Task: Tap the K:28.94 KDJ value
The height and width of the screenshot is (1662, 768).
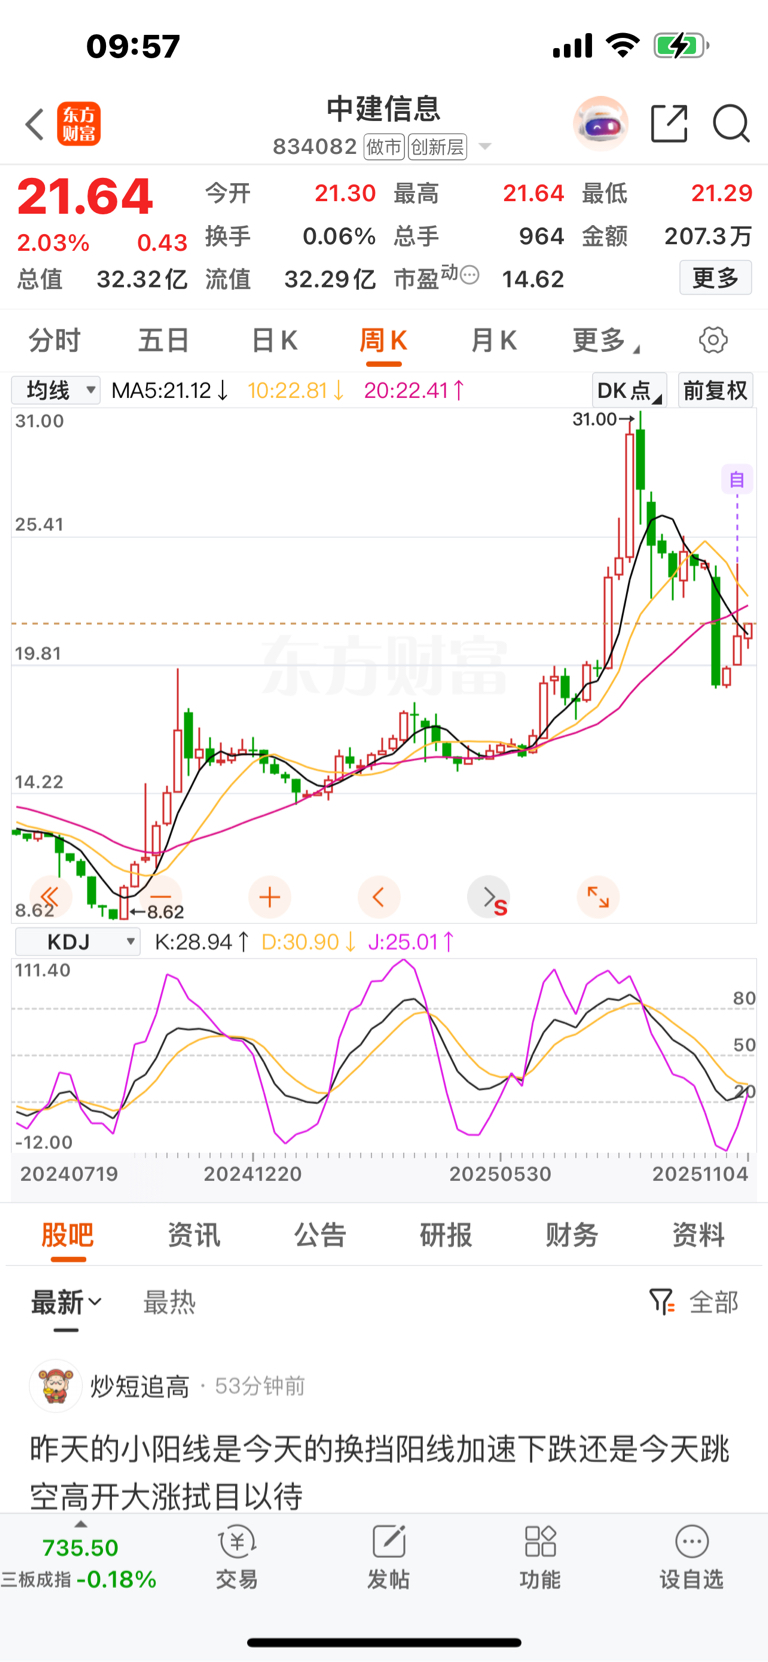Action: (202, 942)
